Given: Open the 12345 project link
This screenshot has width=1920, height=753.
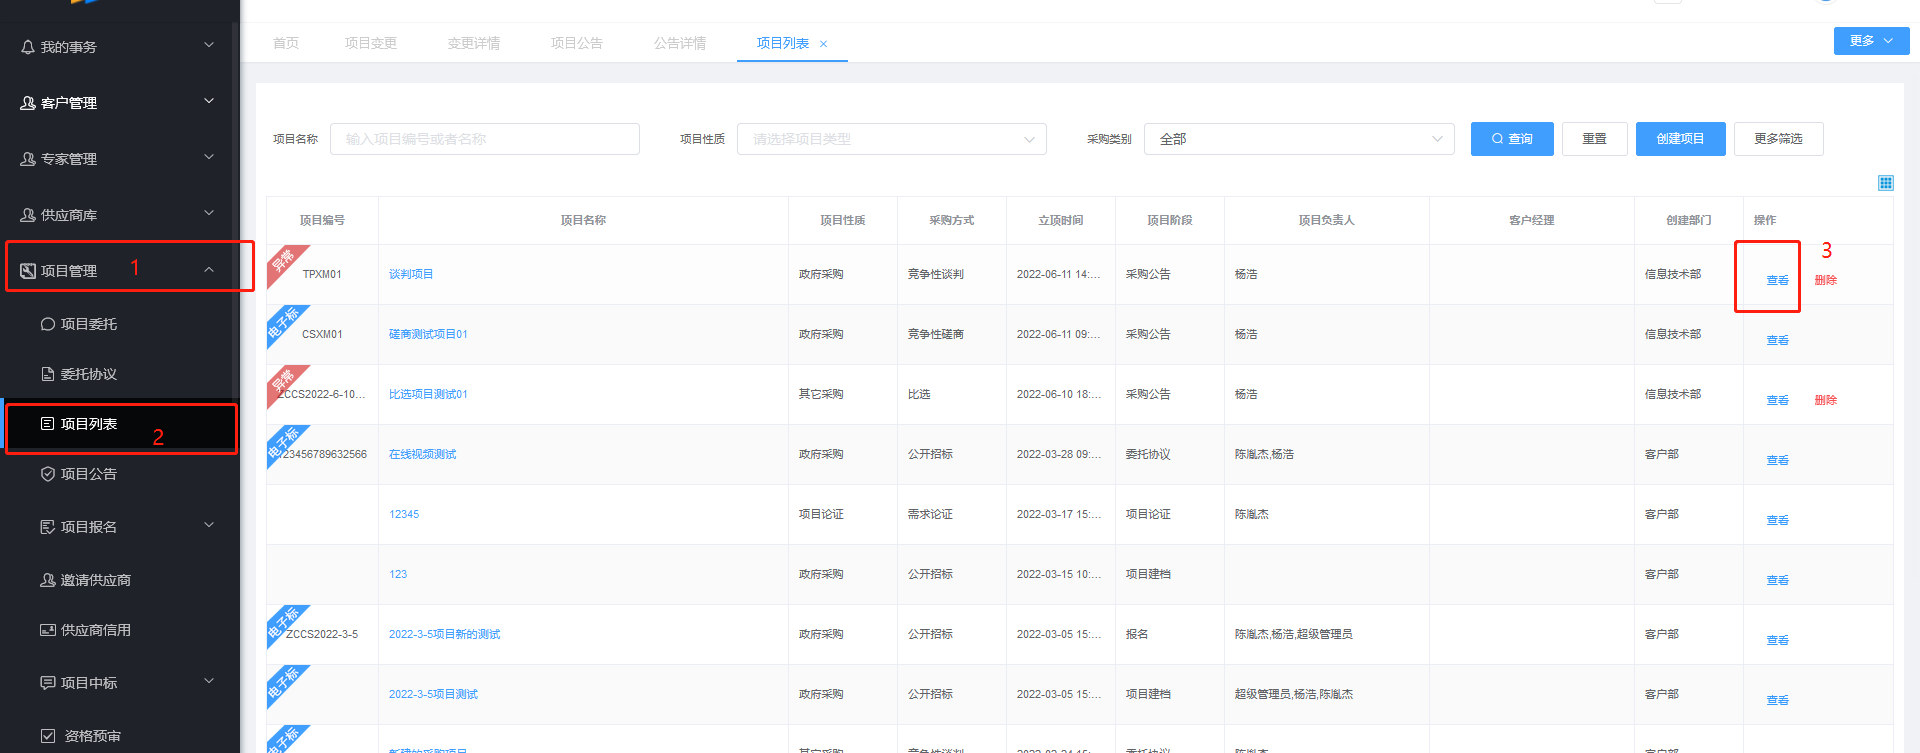Looking at the screenshot, I should [x=404, y=514].
